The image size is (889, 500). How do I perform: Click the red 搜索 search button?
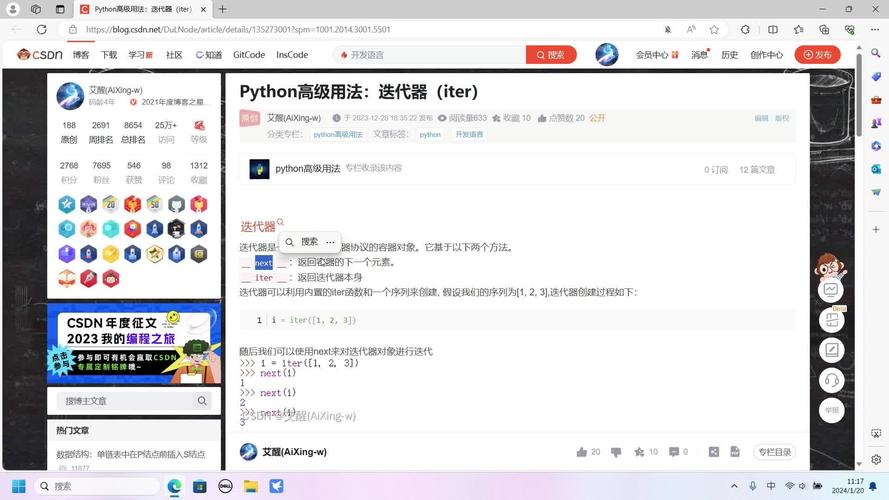[x=551, y=54]
